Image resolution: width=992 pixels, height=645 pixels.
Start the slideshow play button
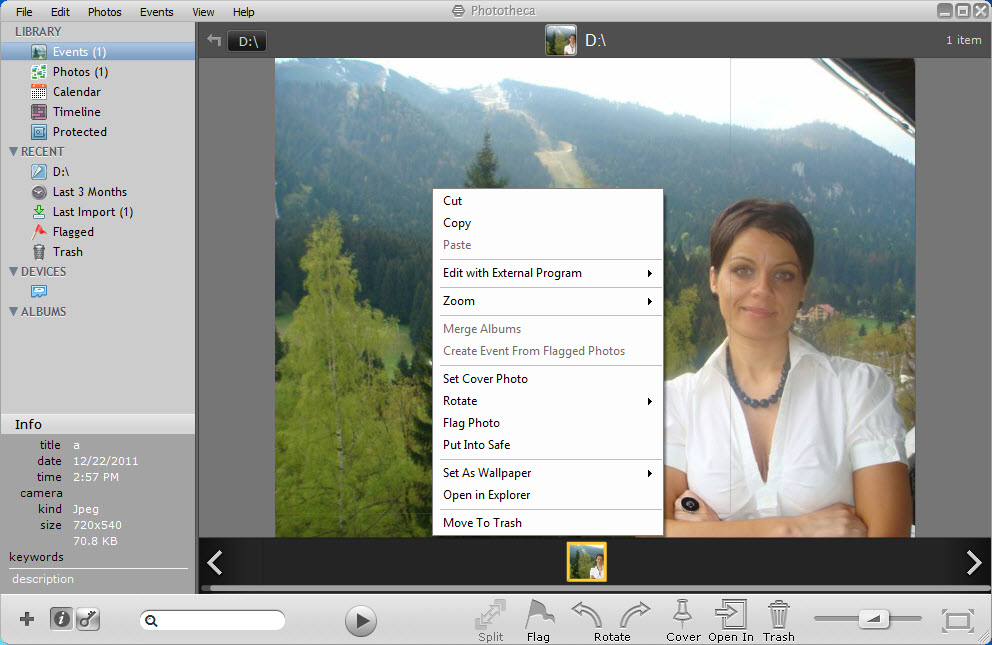point(361,621)
